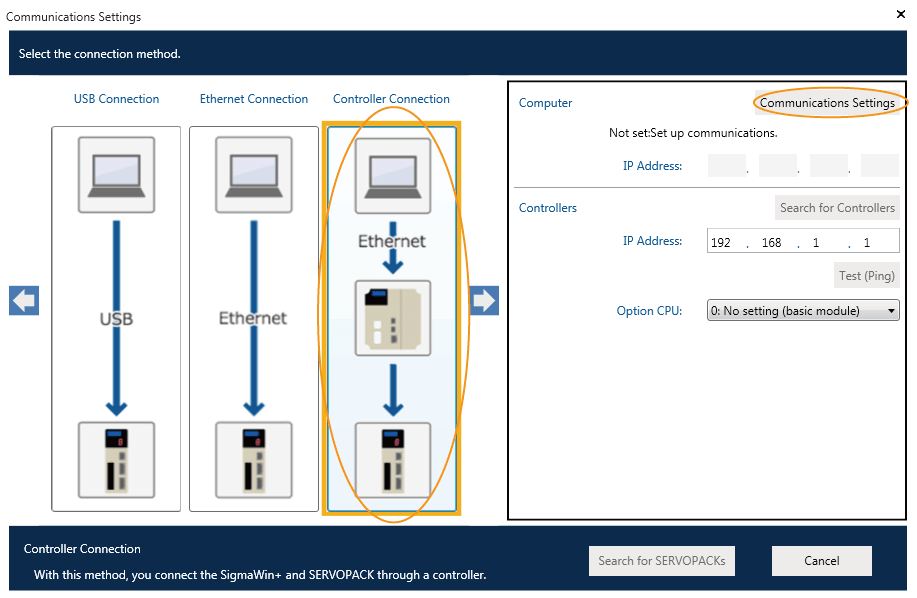Click the SERVOPACK icon under Ethernet Connection
This screenshot has width=917, height=598.
point(254,459)
